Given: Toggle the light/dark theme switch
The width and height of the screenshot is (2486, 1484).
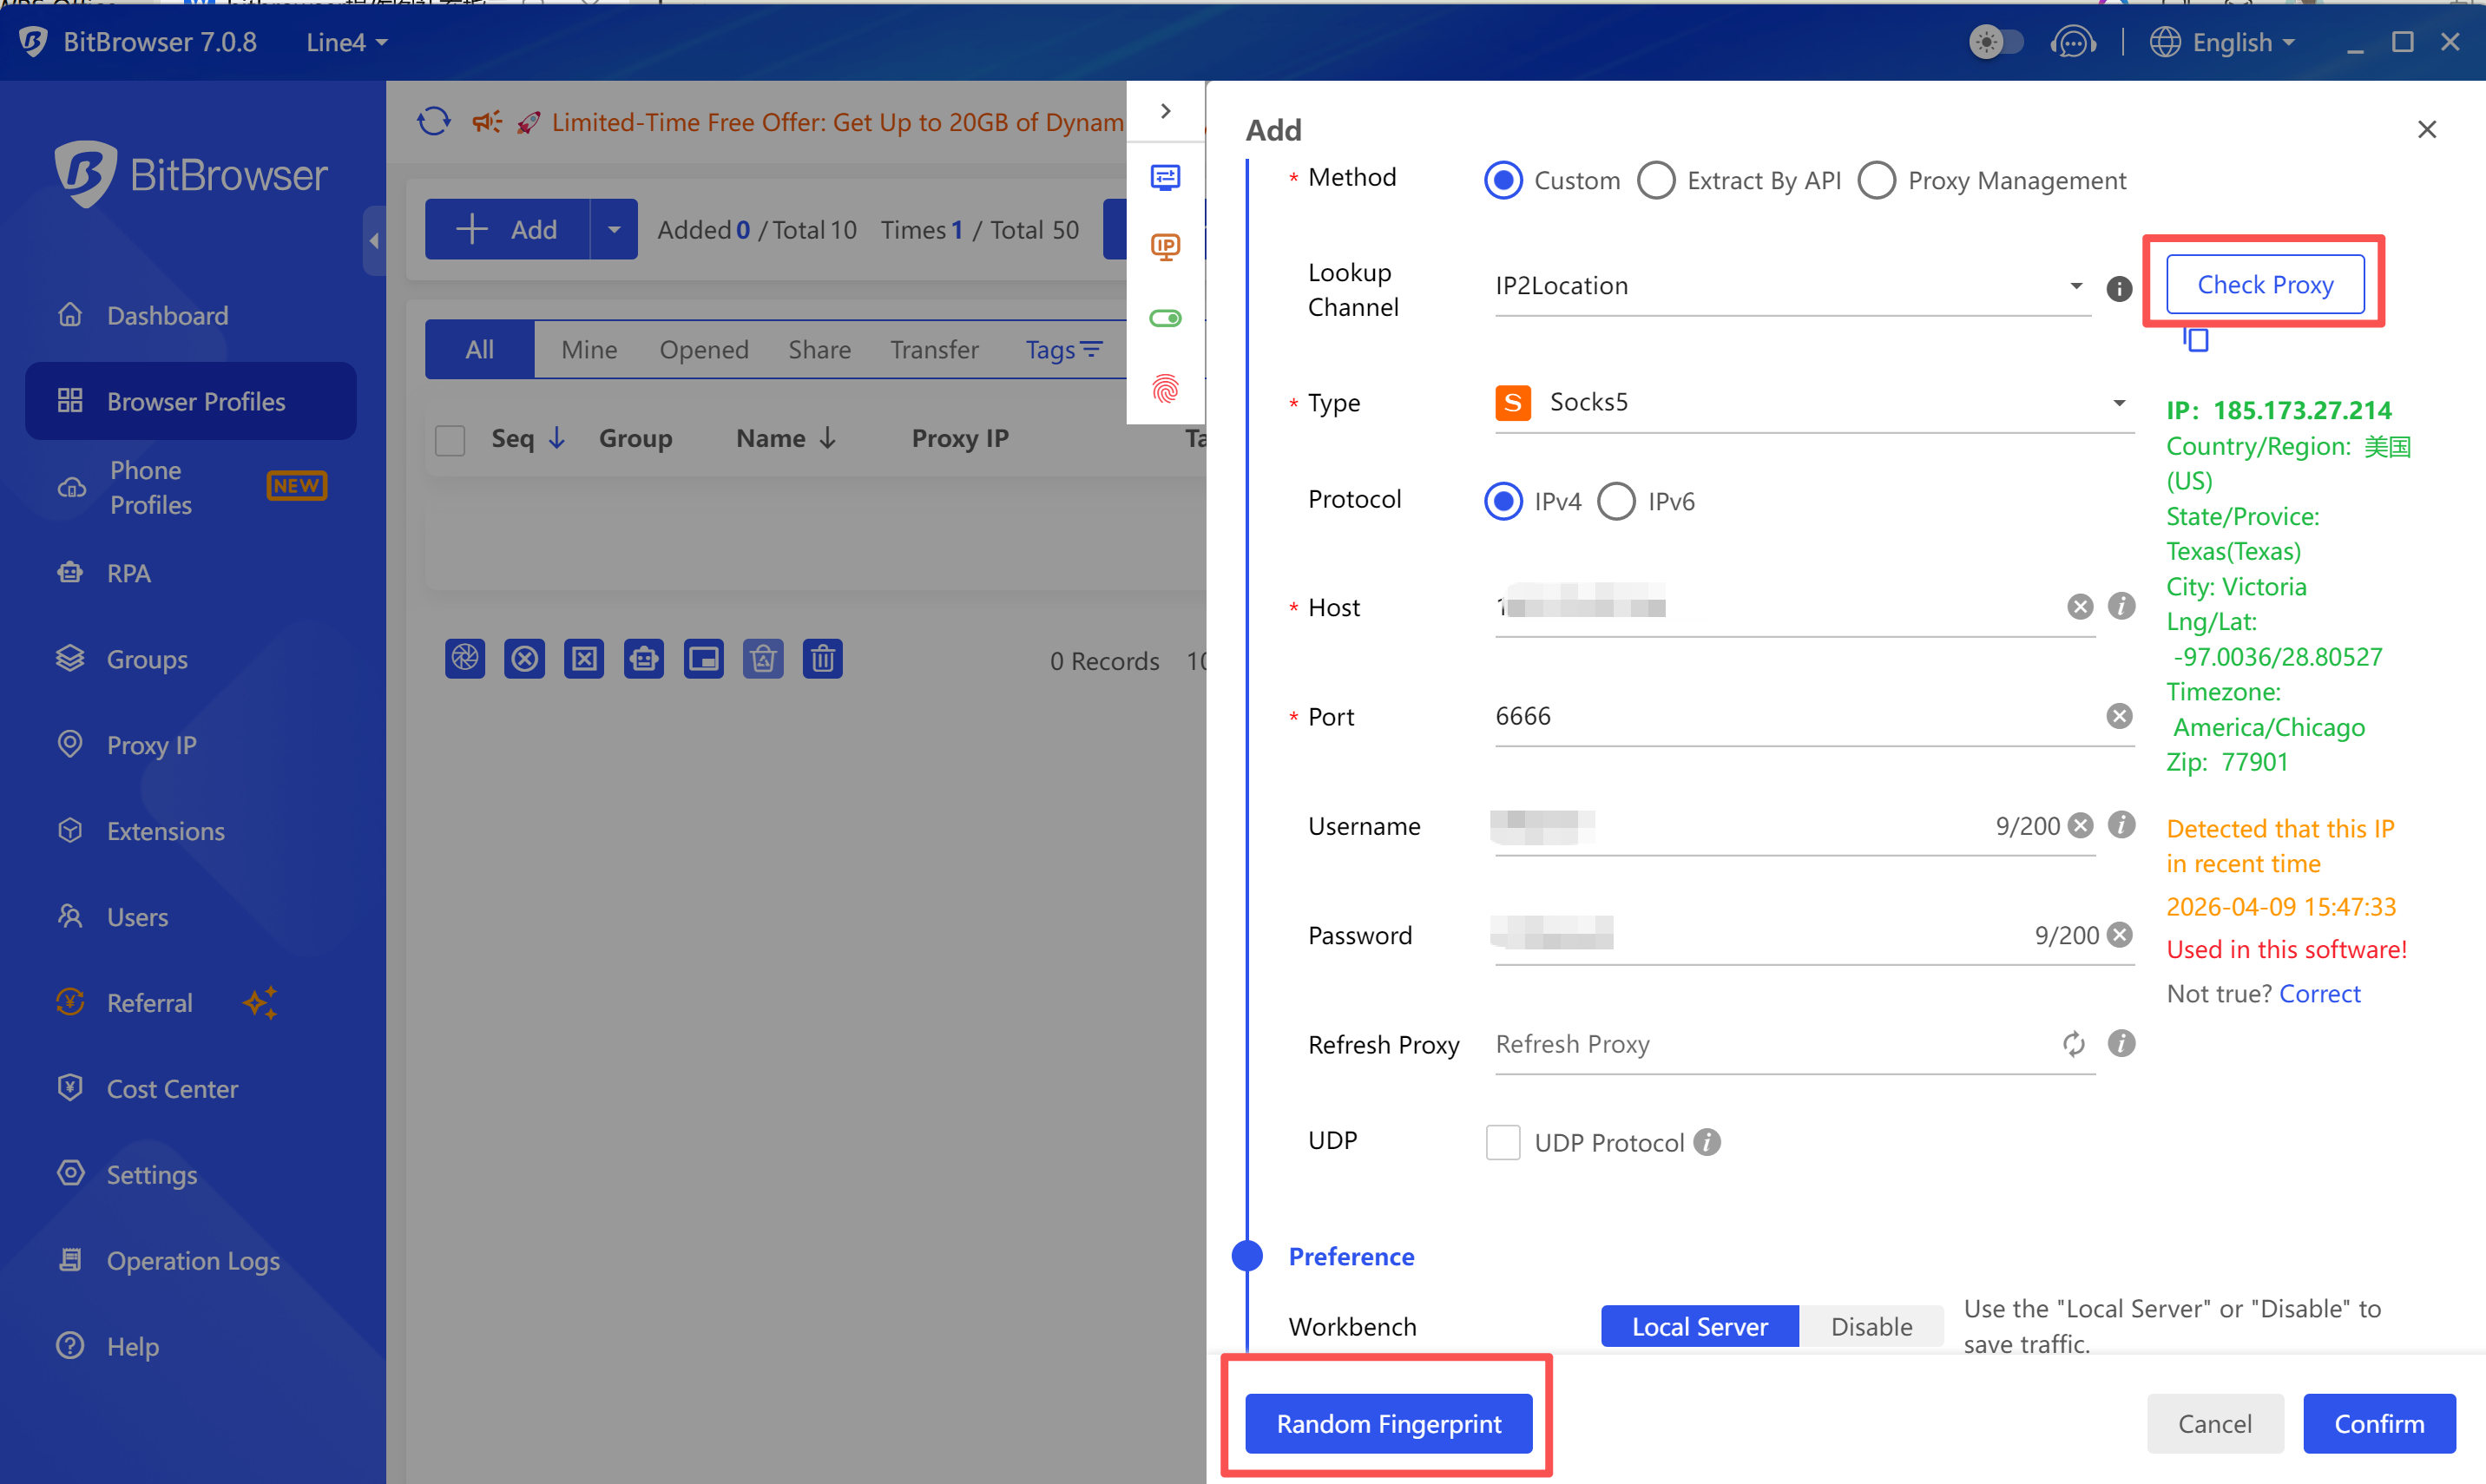Looking at the screenshot, I should coord(1996,42).
